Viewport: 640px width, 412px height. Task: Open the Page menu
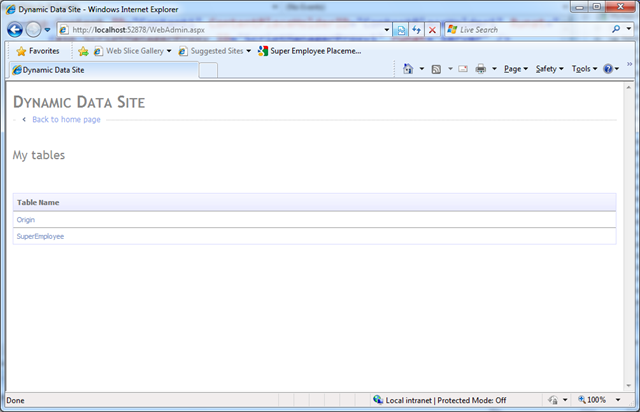(x=515, y=69)
